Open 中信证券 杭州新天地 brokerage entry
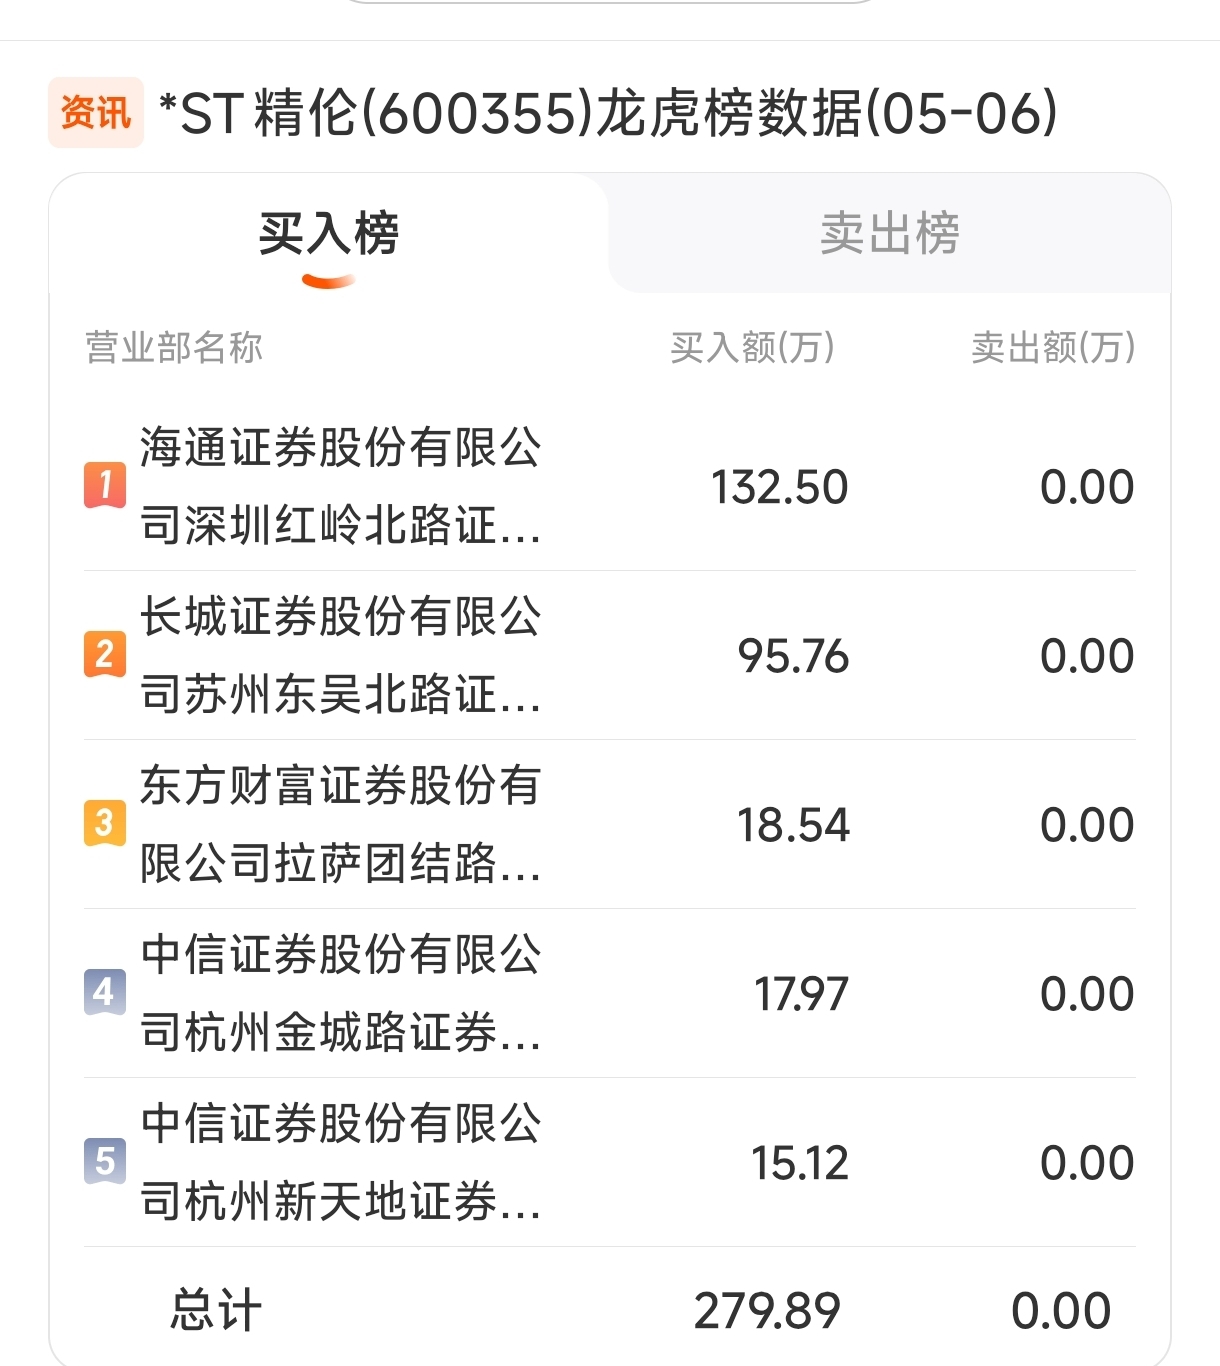The width and height of the screenshot is (1220, 1366). tap(340, 1162)
